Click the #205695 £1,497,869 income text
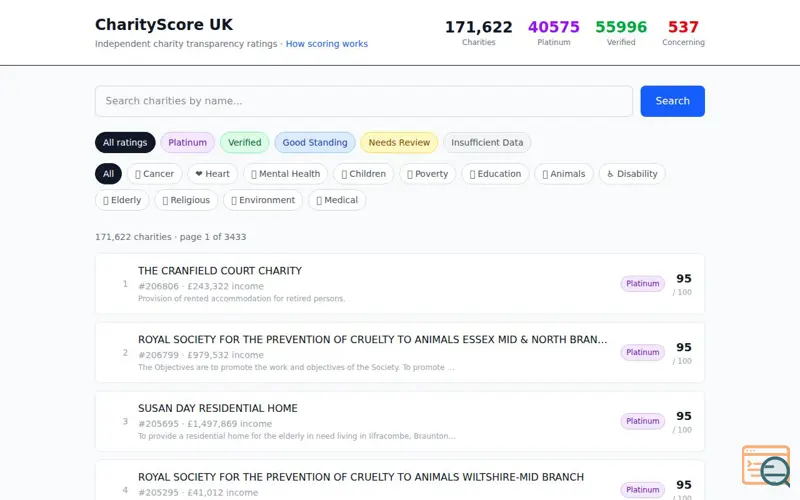This screenshot has width=800, height=500. coord(205,423)
